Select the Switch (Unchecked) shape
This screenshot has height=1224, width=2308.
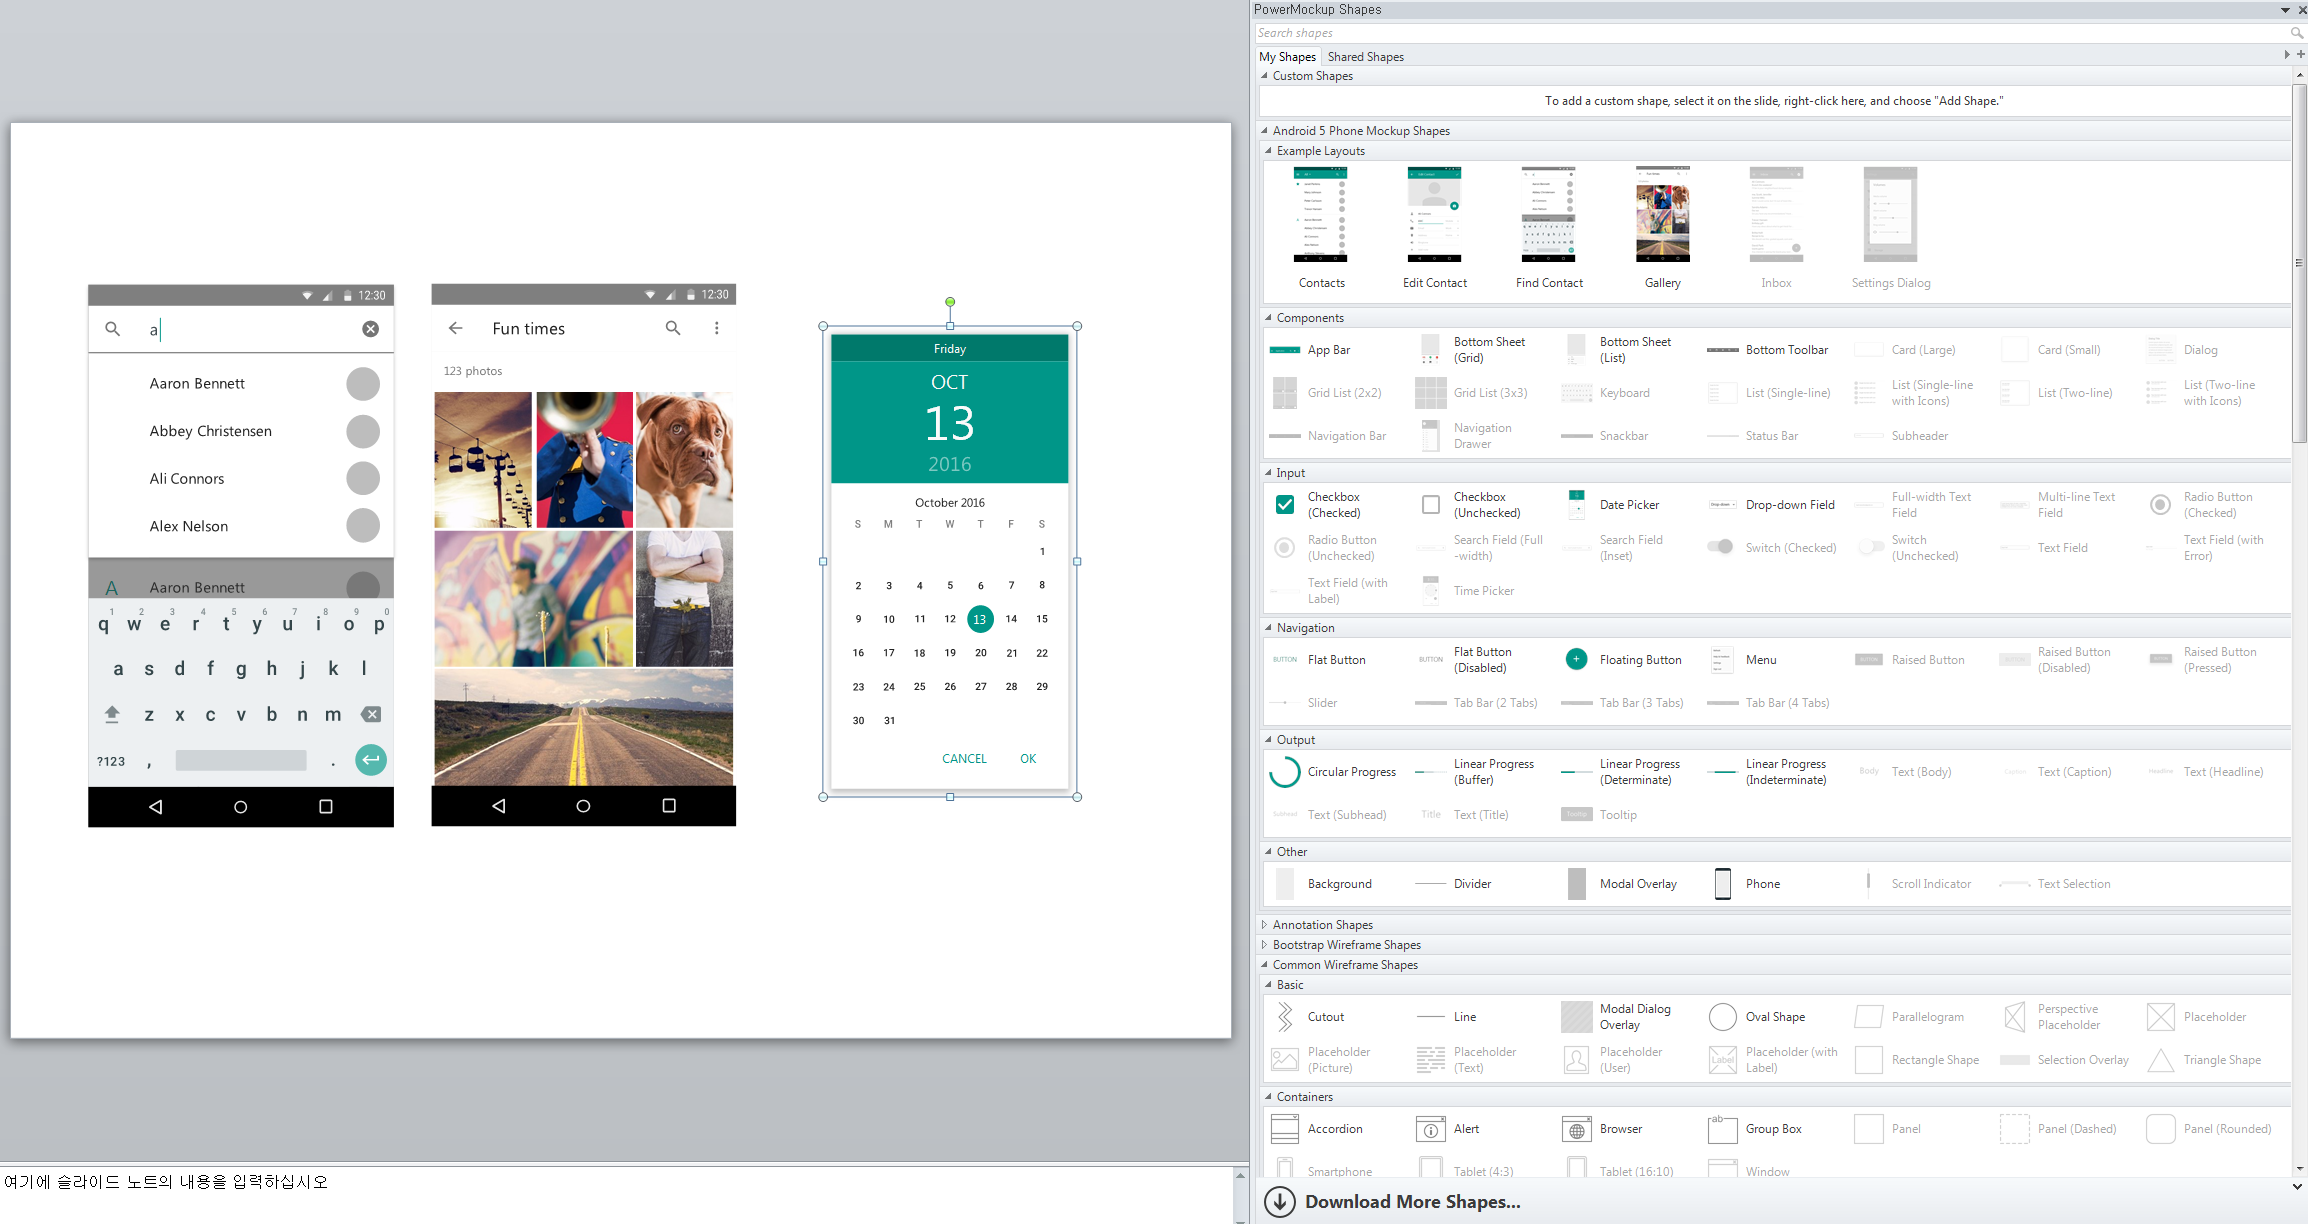(x=1910, y=548)
